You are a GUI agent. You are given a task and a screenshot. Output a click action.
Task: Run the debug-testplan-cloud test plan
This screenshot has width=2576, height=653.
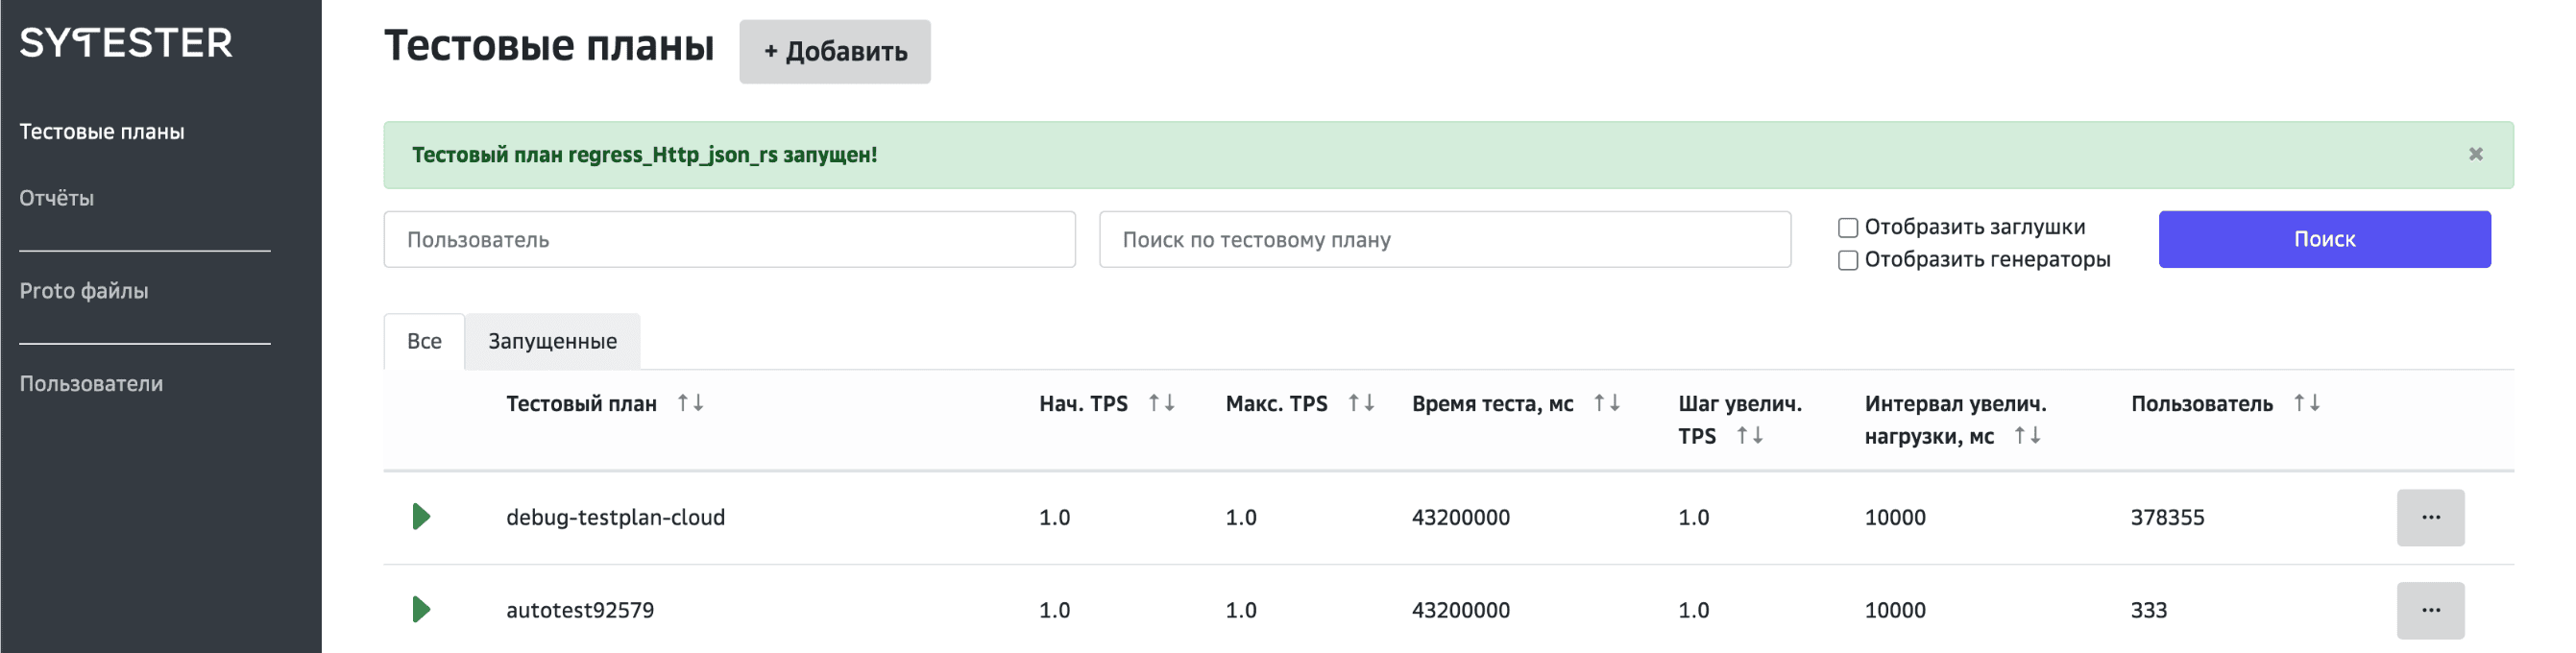tap(421, 517)
